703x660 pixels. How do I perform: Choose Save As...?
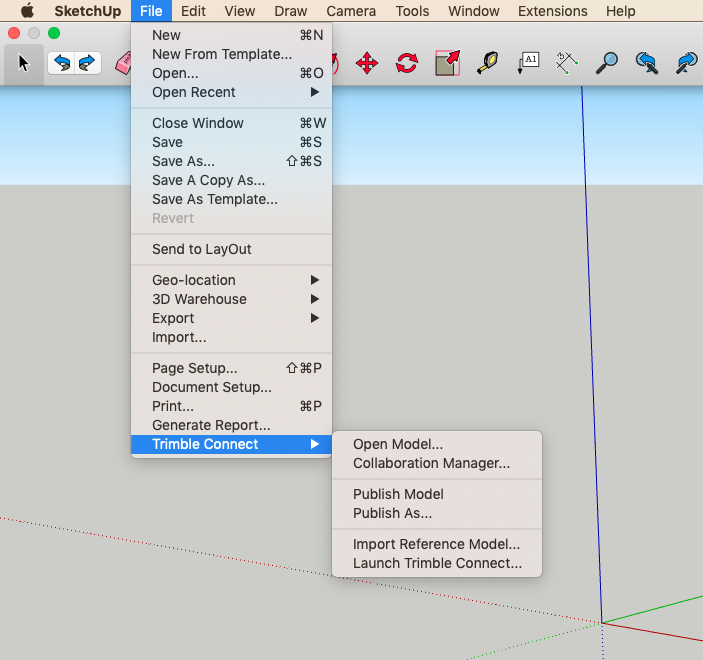[231, 161]
